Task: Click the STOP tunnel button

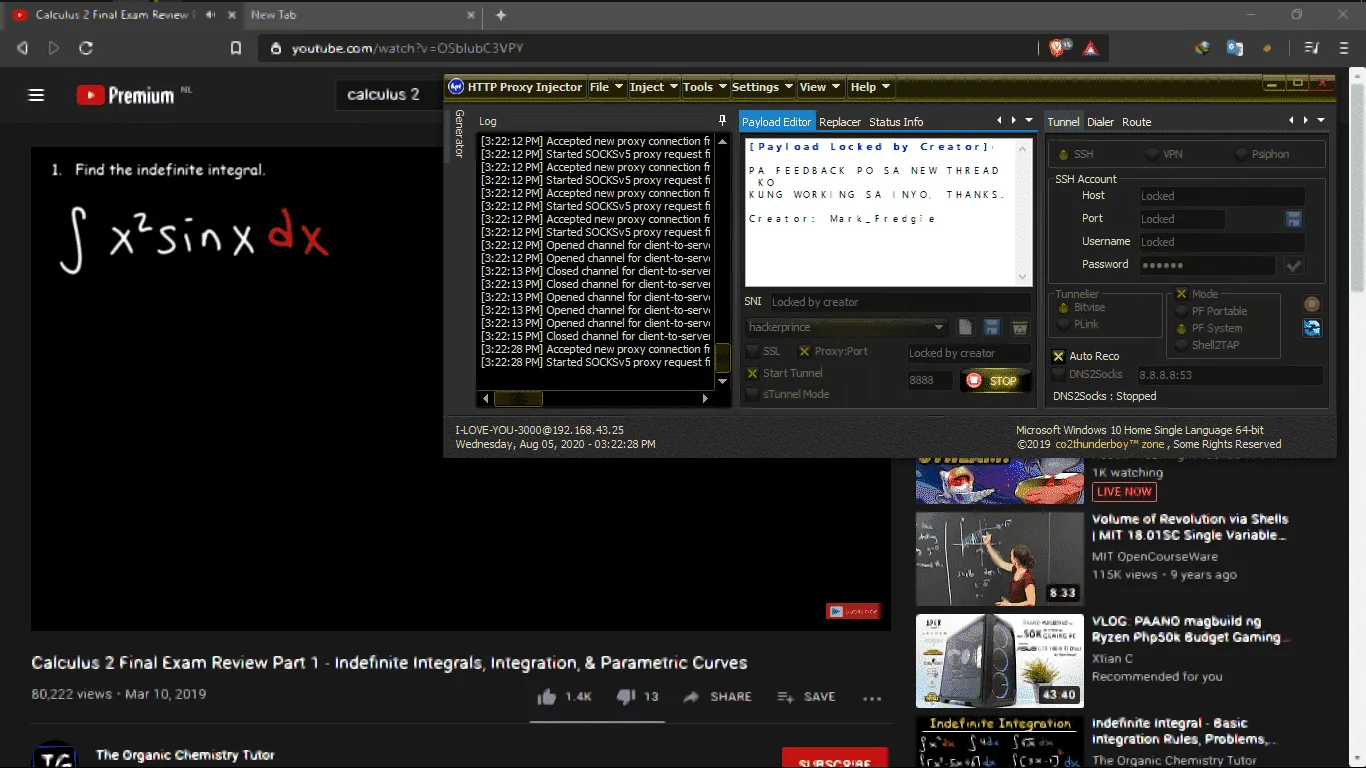Action: pyautogui.click(x=994, y=381)
